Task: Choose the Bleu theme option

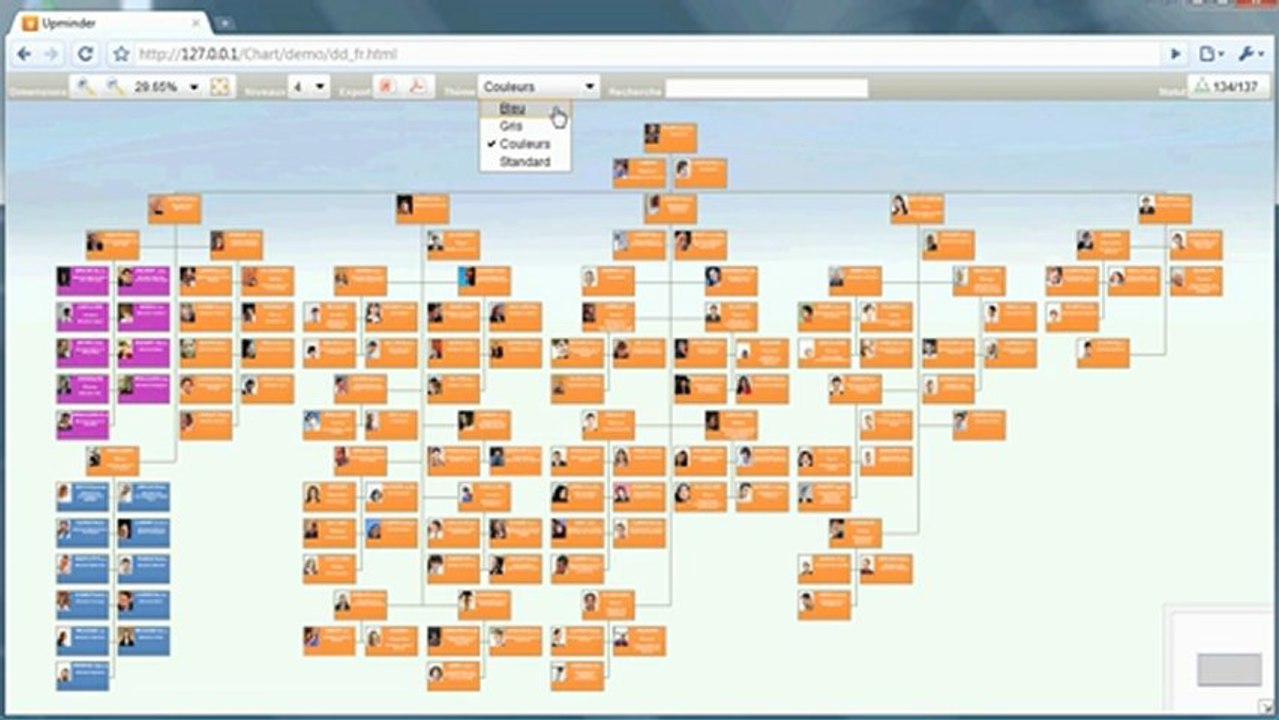Action: (525, 108)
